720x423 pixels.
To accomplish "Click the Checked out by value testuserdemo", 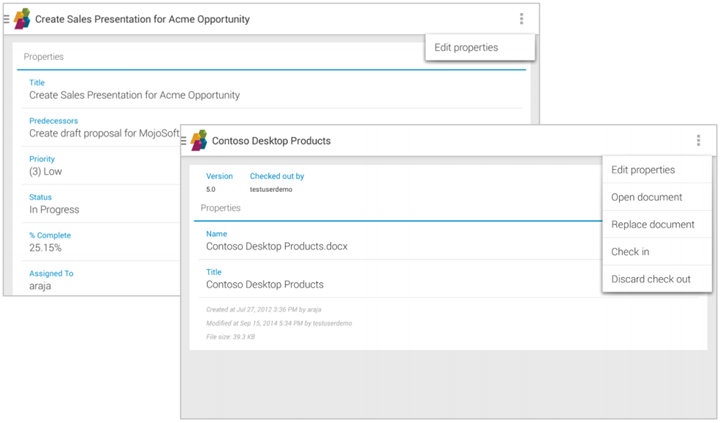I will coord(270,189).
